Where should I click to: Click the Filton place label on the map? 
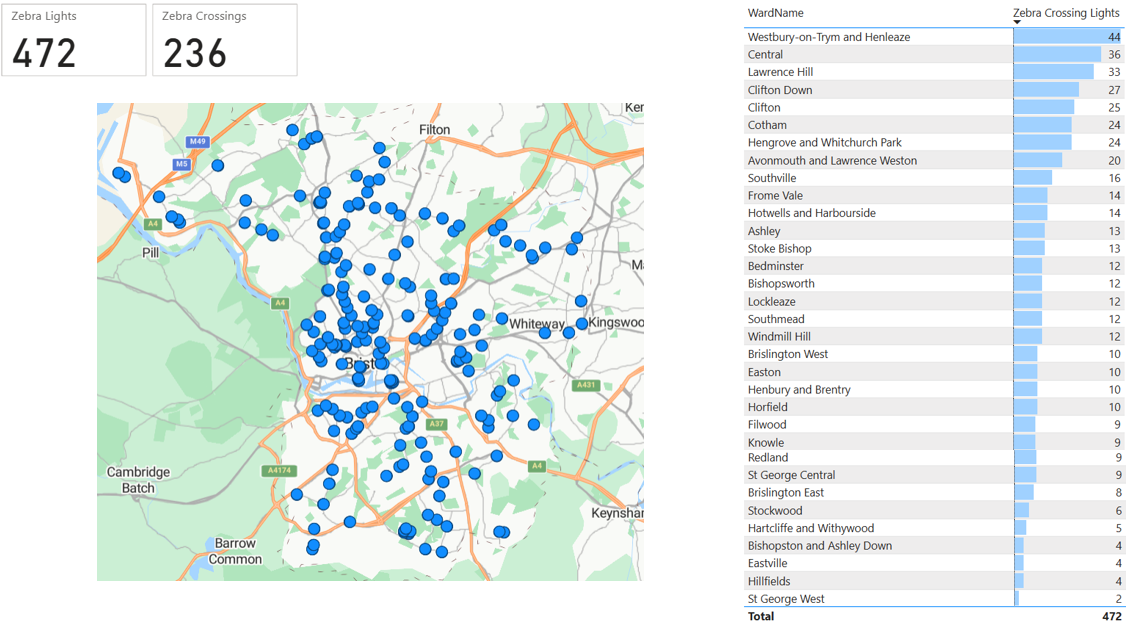click(x=435, y=130)
